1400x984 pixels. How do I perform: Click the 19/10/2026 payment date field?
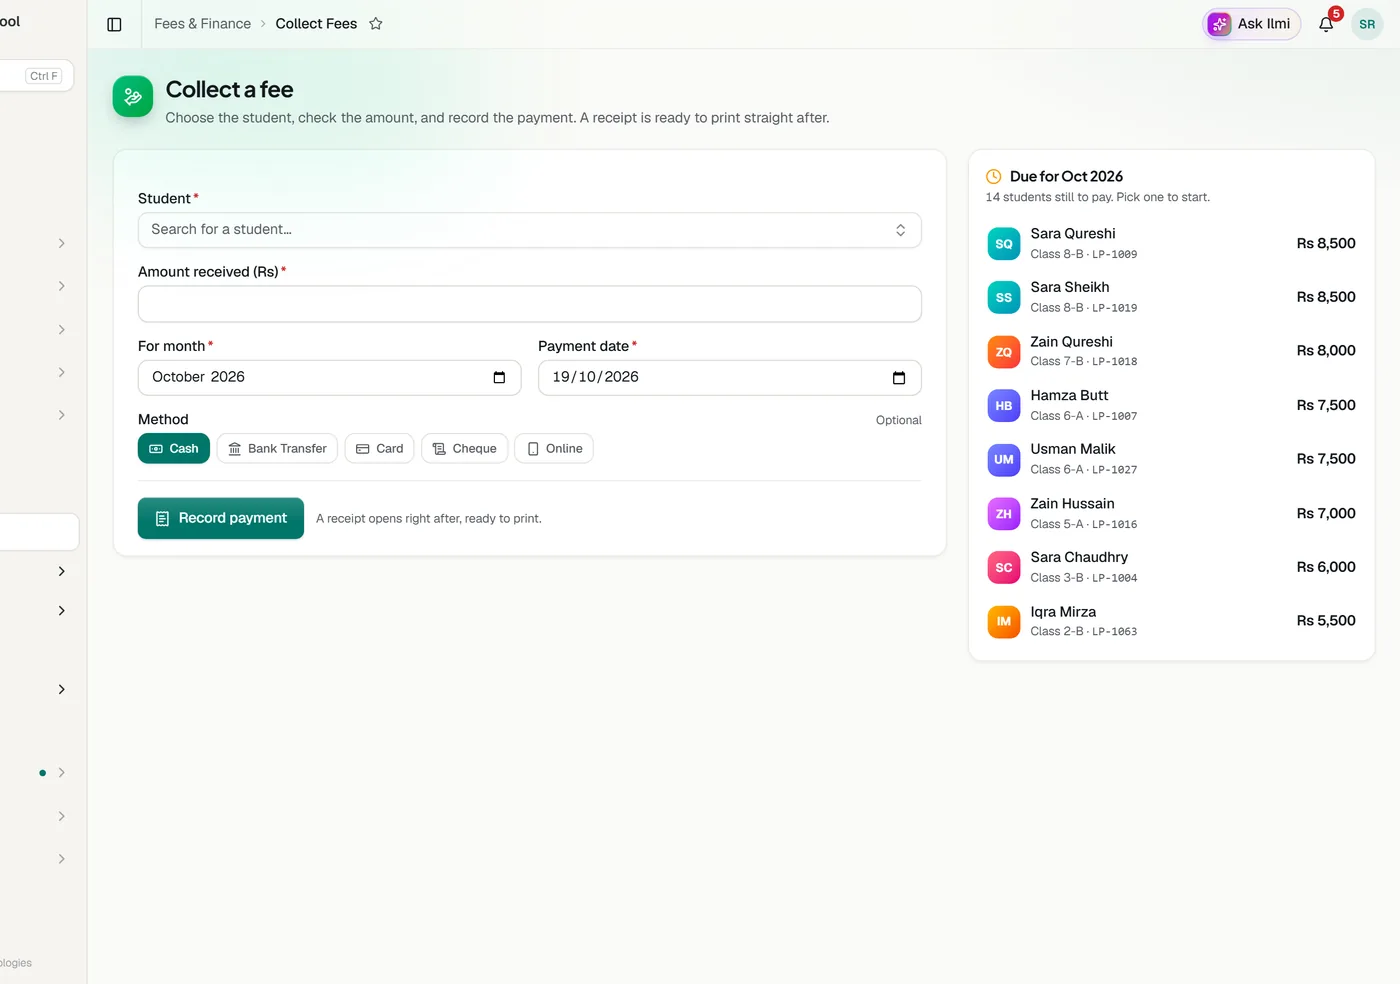click(730, 378)
